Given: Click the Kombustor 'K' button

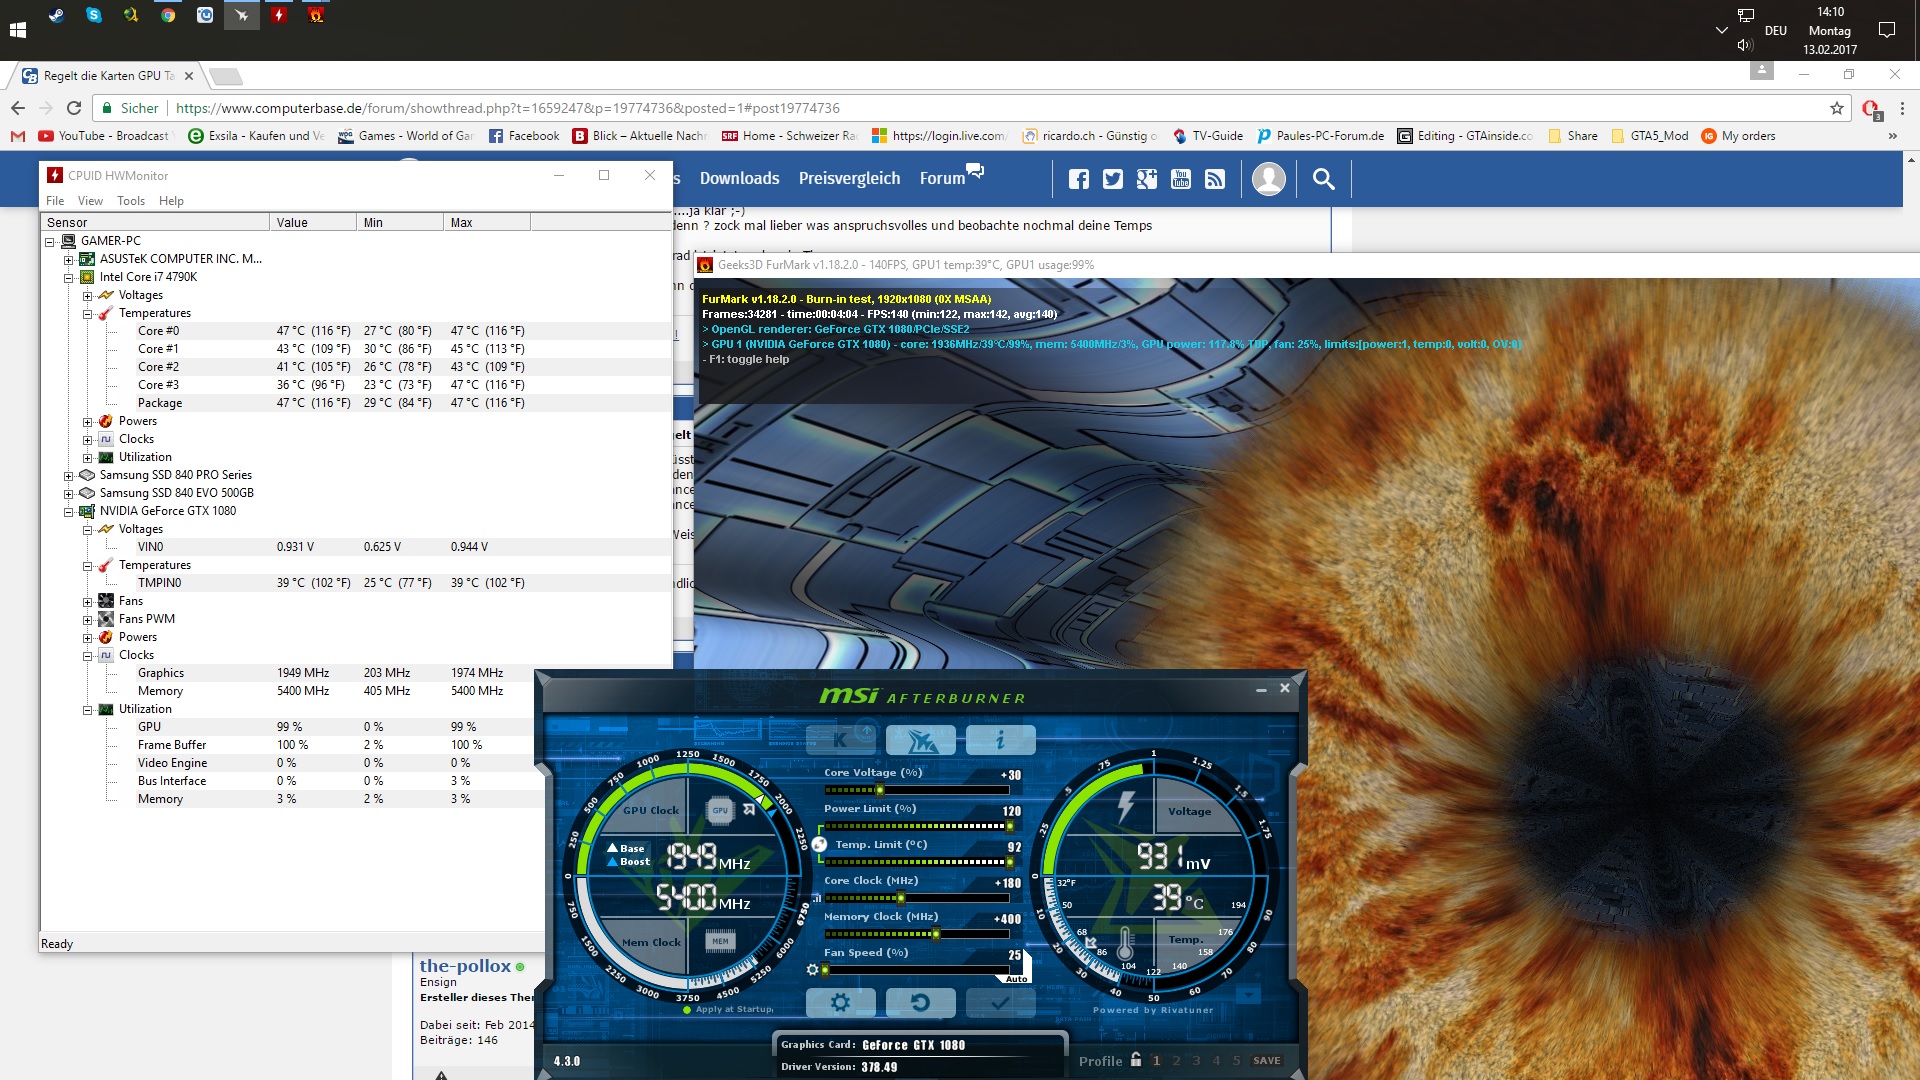Looking at the screenshot, I should click(840, 740).
